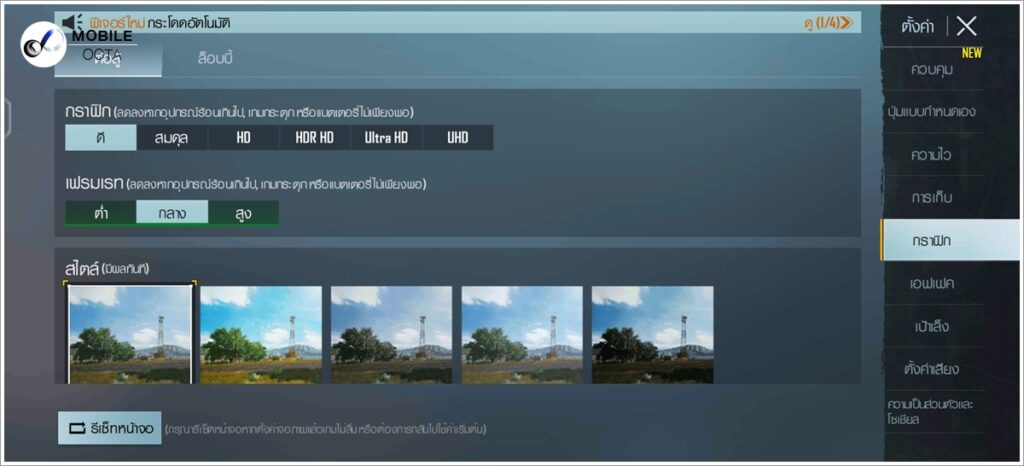Set graphics to UHD

(x=457, y=138)
